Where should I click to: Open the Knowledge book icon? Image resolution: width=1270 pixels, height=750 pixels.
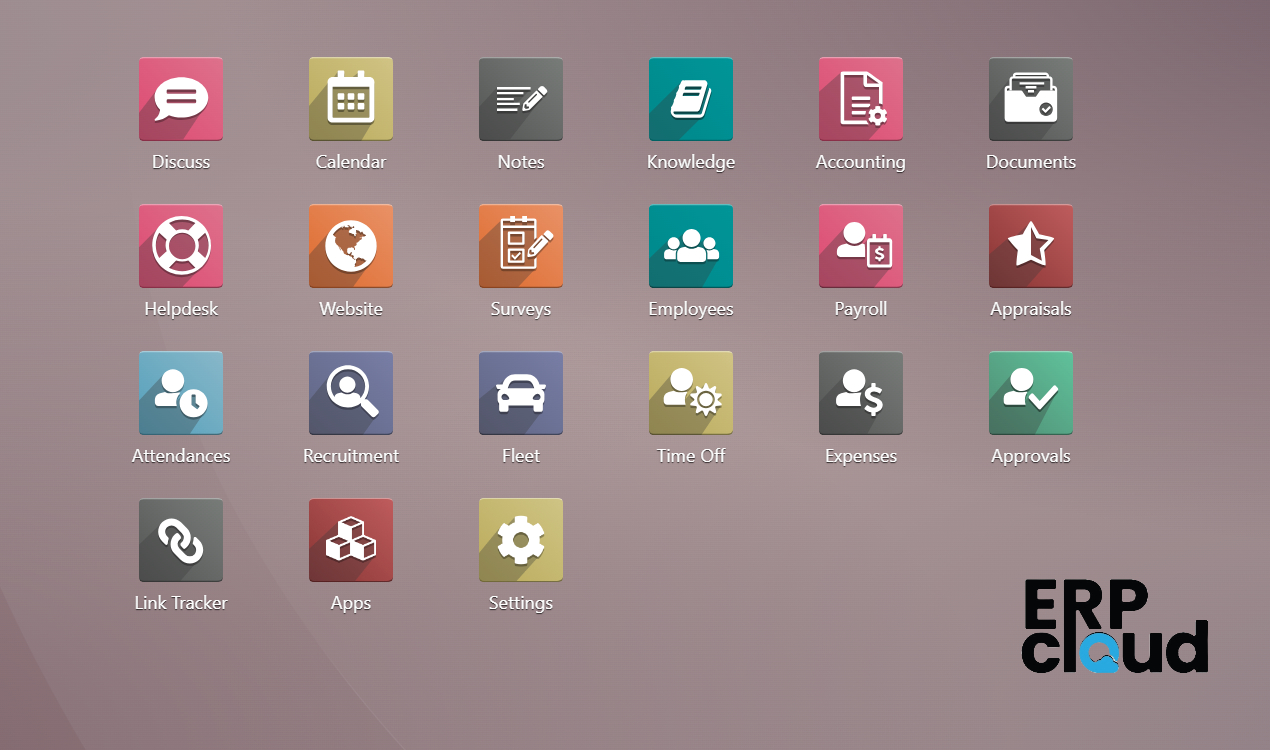coord(691,99)
